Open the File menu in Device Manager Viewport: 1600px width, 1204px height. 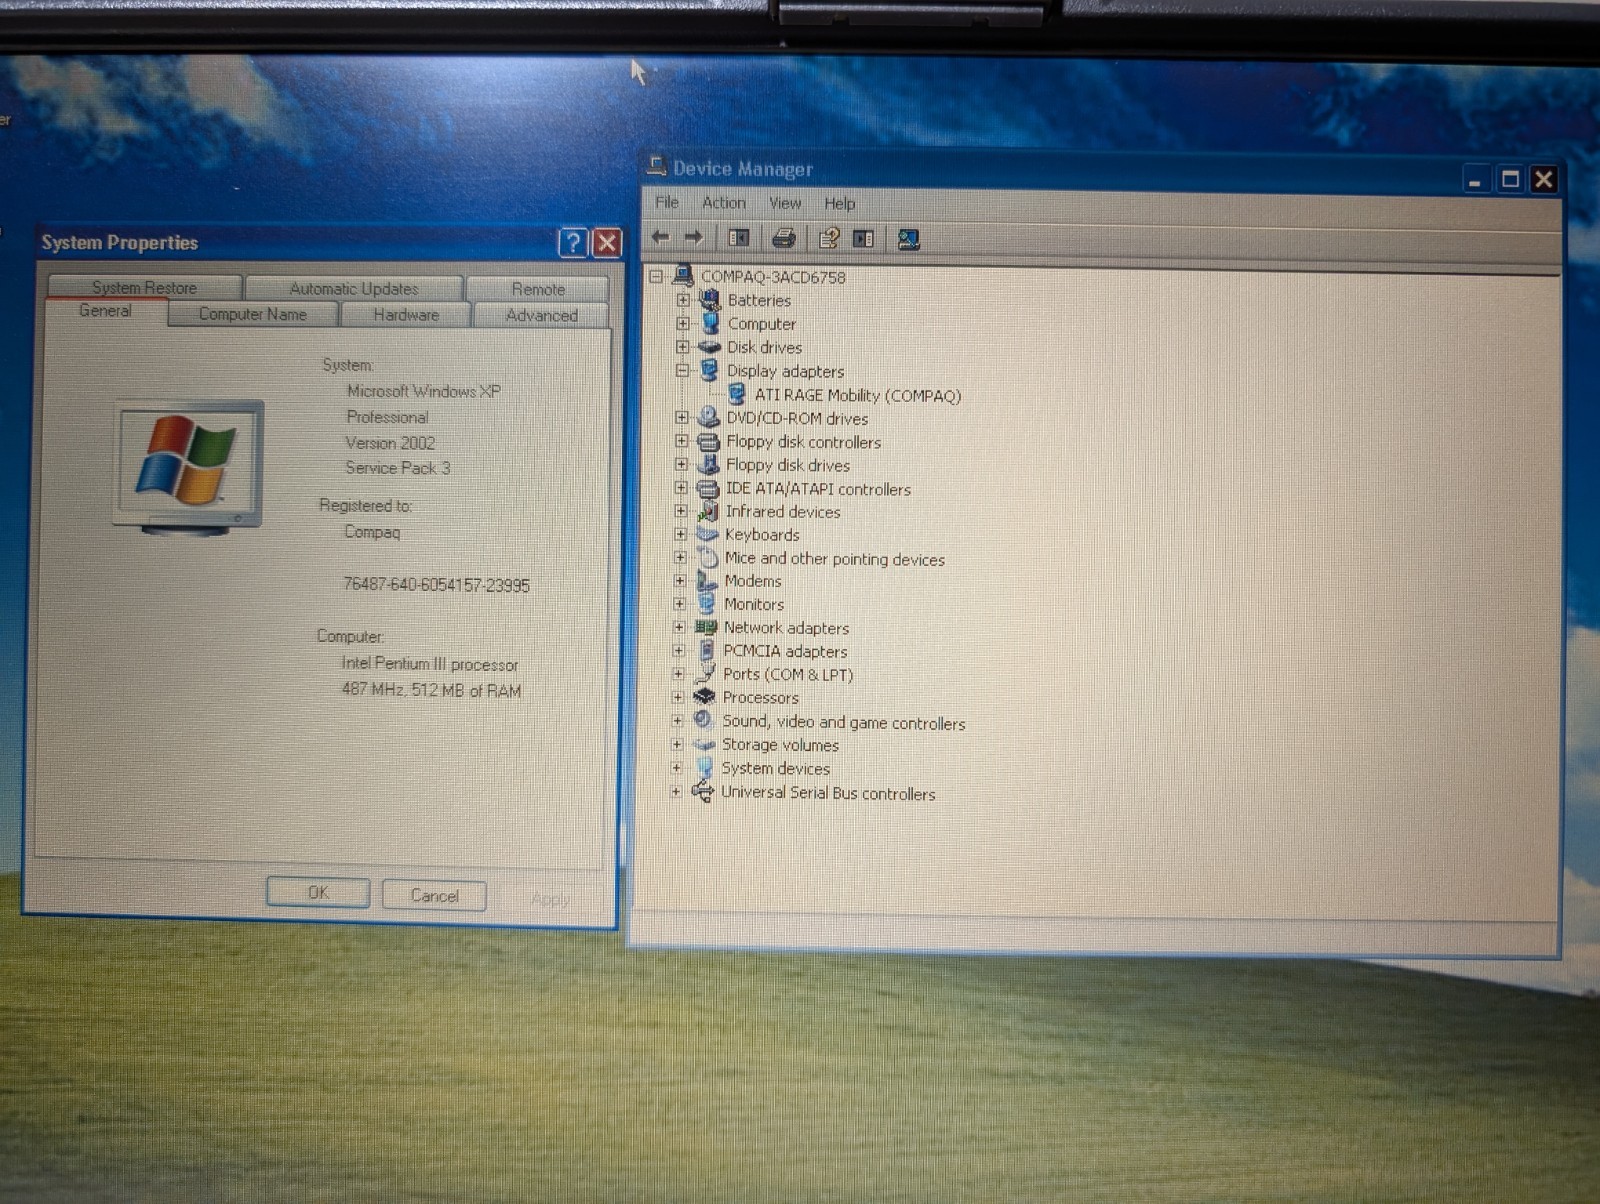click(667, 202)
